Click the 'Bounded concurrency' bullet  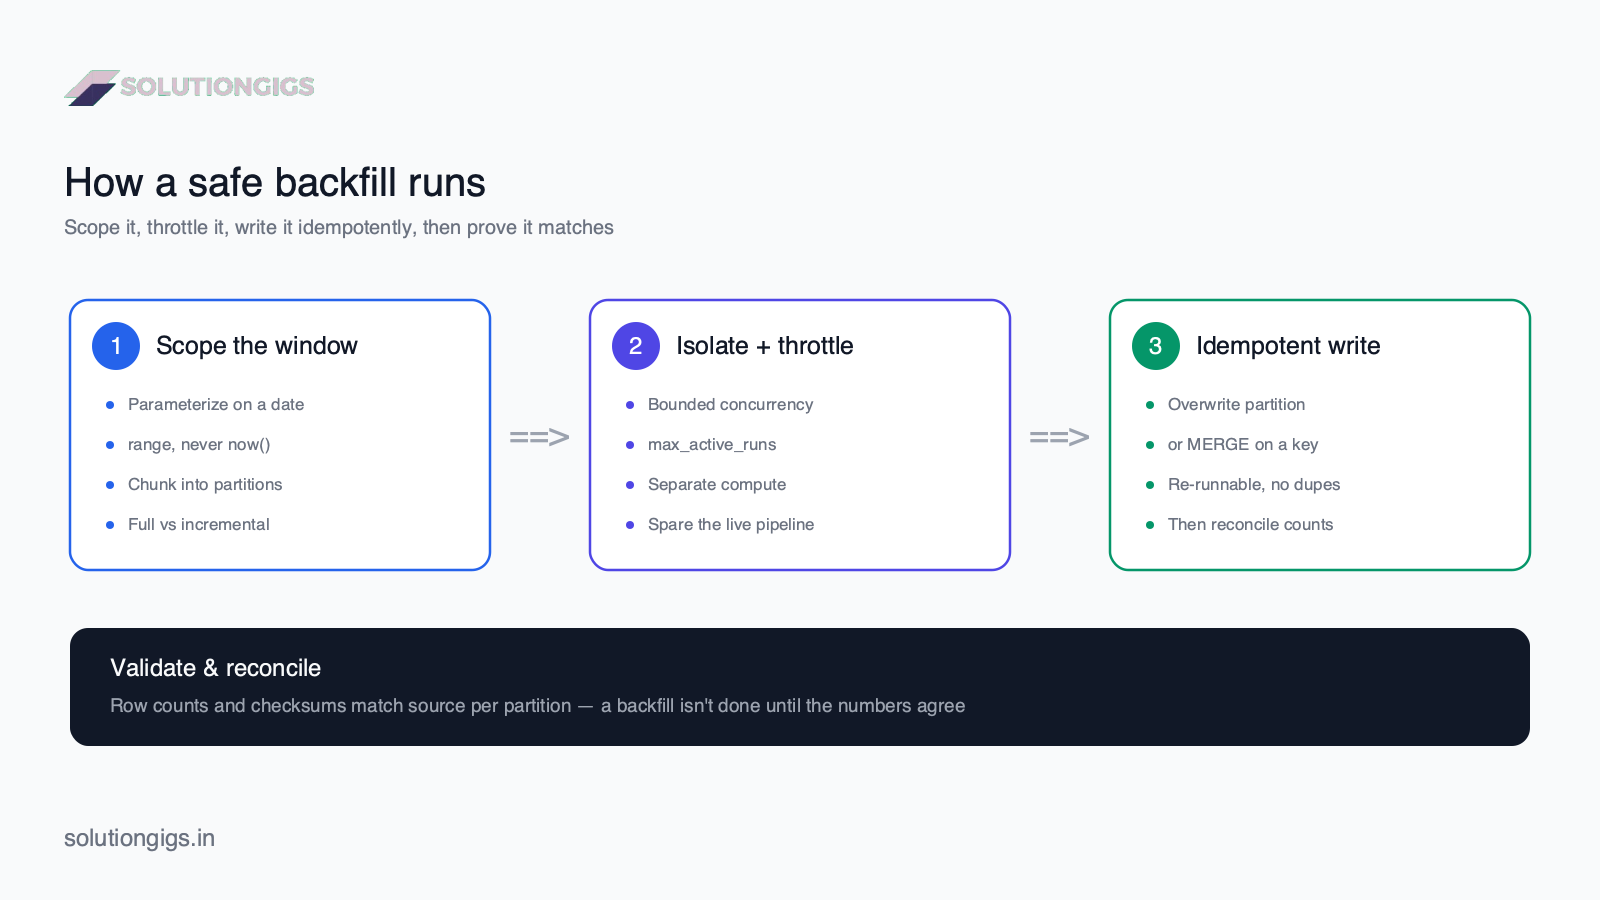[731, 405]
